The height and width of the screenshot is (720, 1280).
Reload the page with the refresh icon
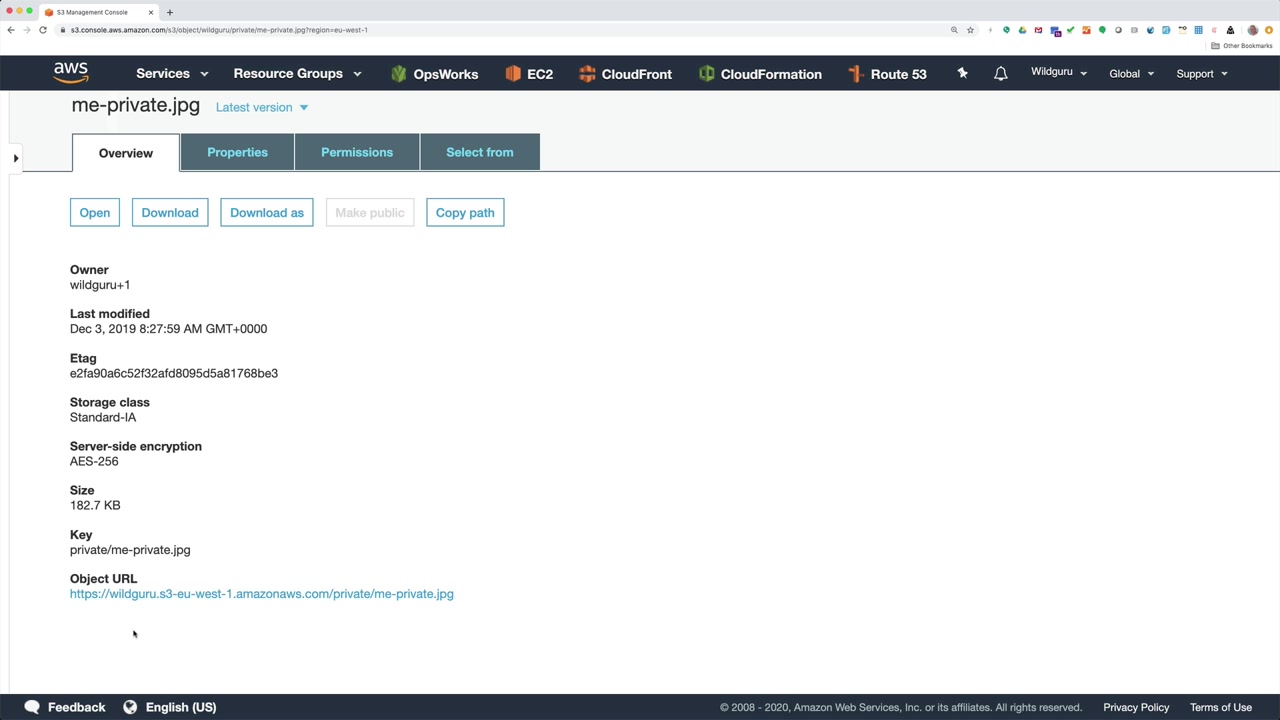43,30
